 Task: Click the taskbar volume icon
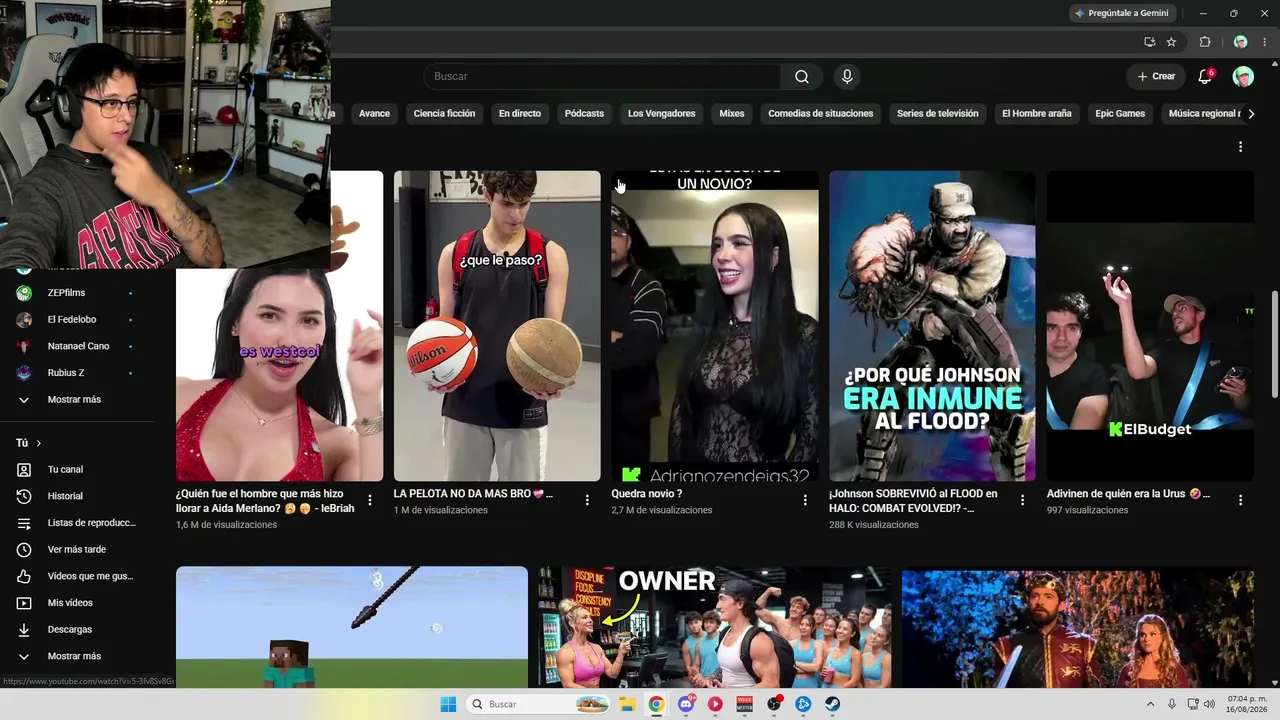coord(1209,704)
